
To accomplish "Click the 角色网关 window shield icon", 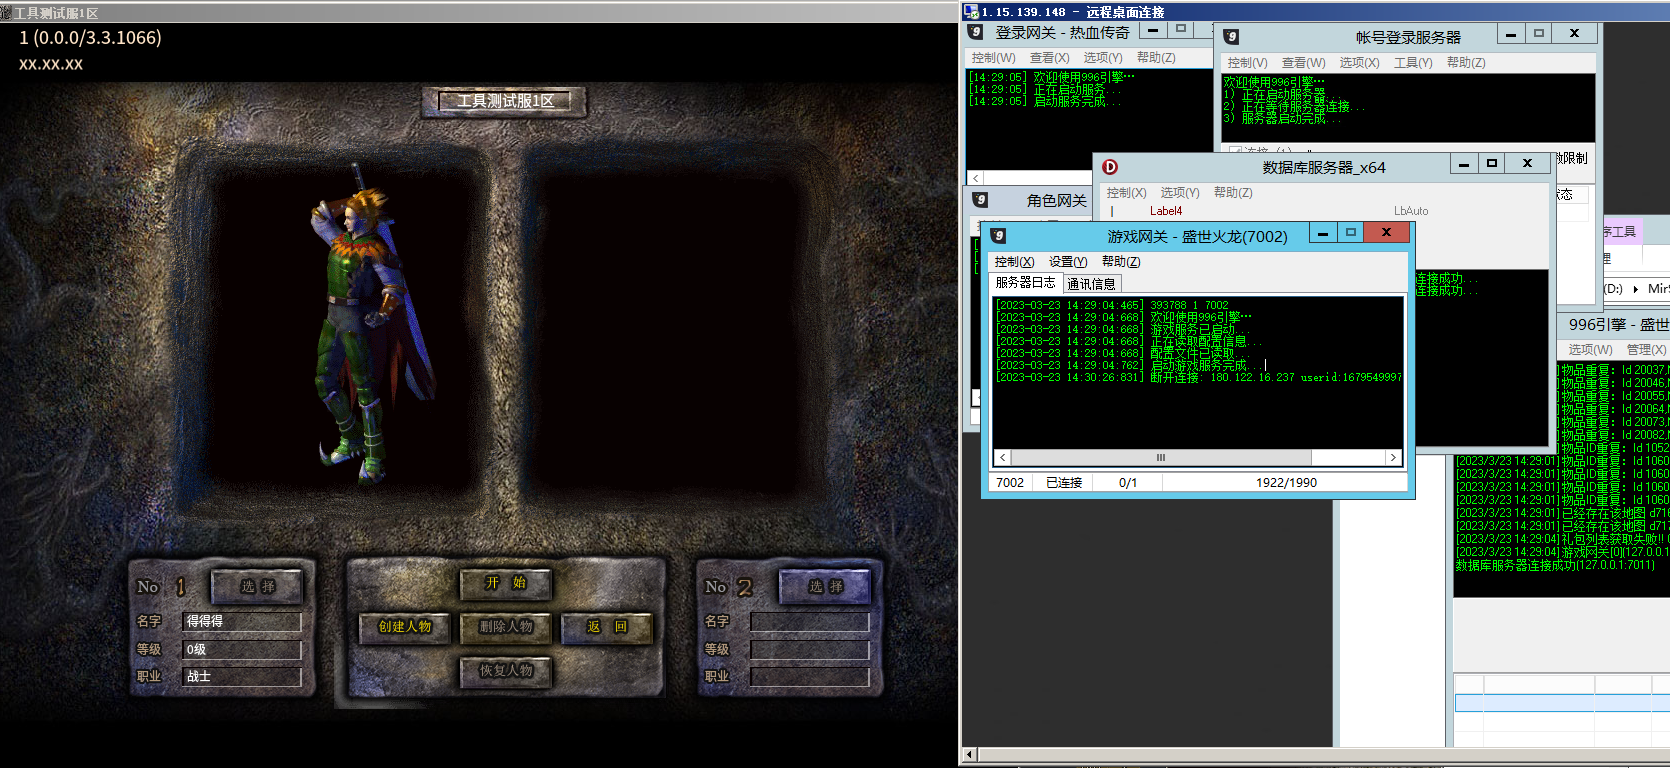I will click(980, 200).
